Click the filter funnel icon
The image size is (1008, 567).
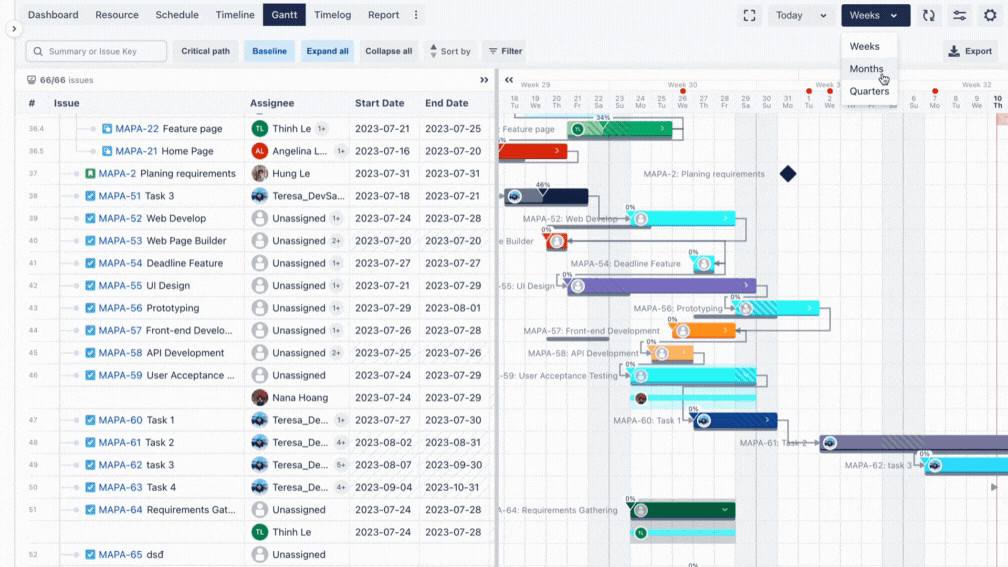493,51
